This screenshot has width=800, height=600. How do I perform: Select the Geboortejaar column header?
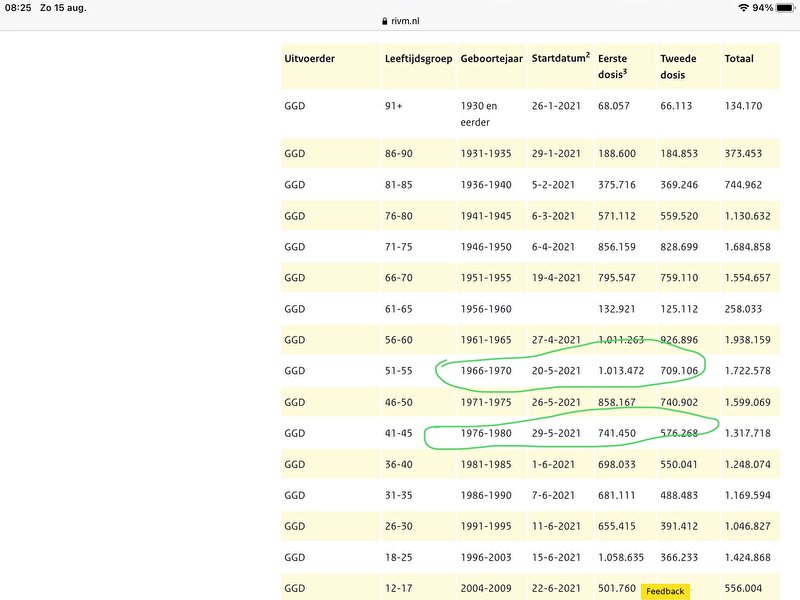click(x=491, y=59)
